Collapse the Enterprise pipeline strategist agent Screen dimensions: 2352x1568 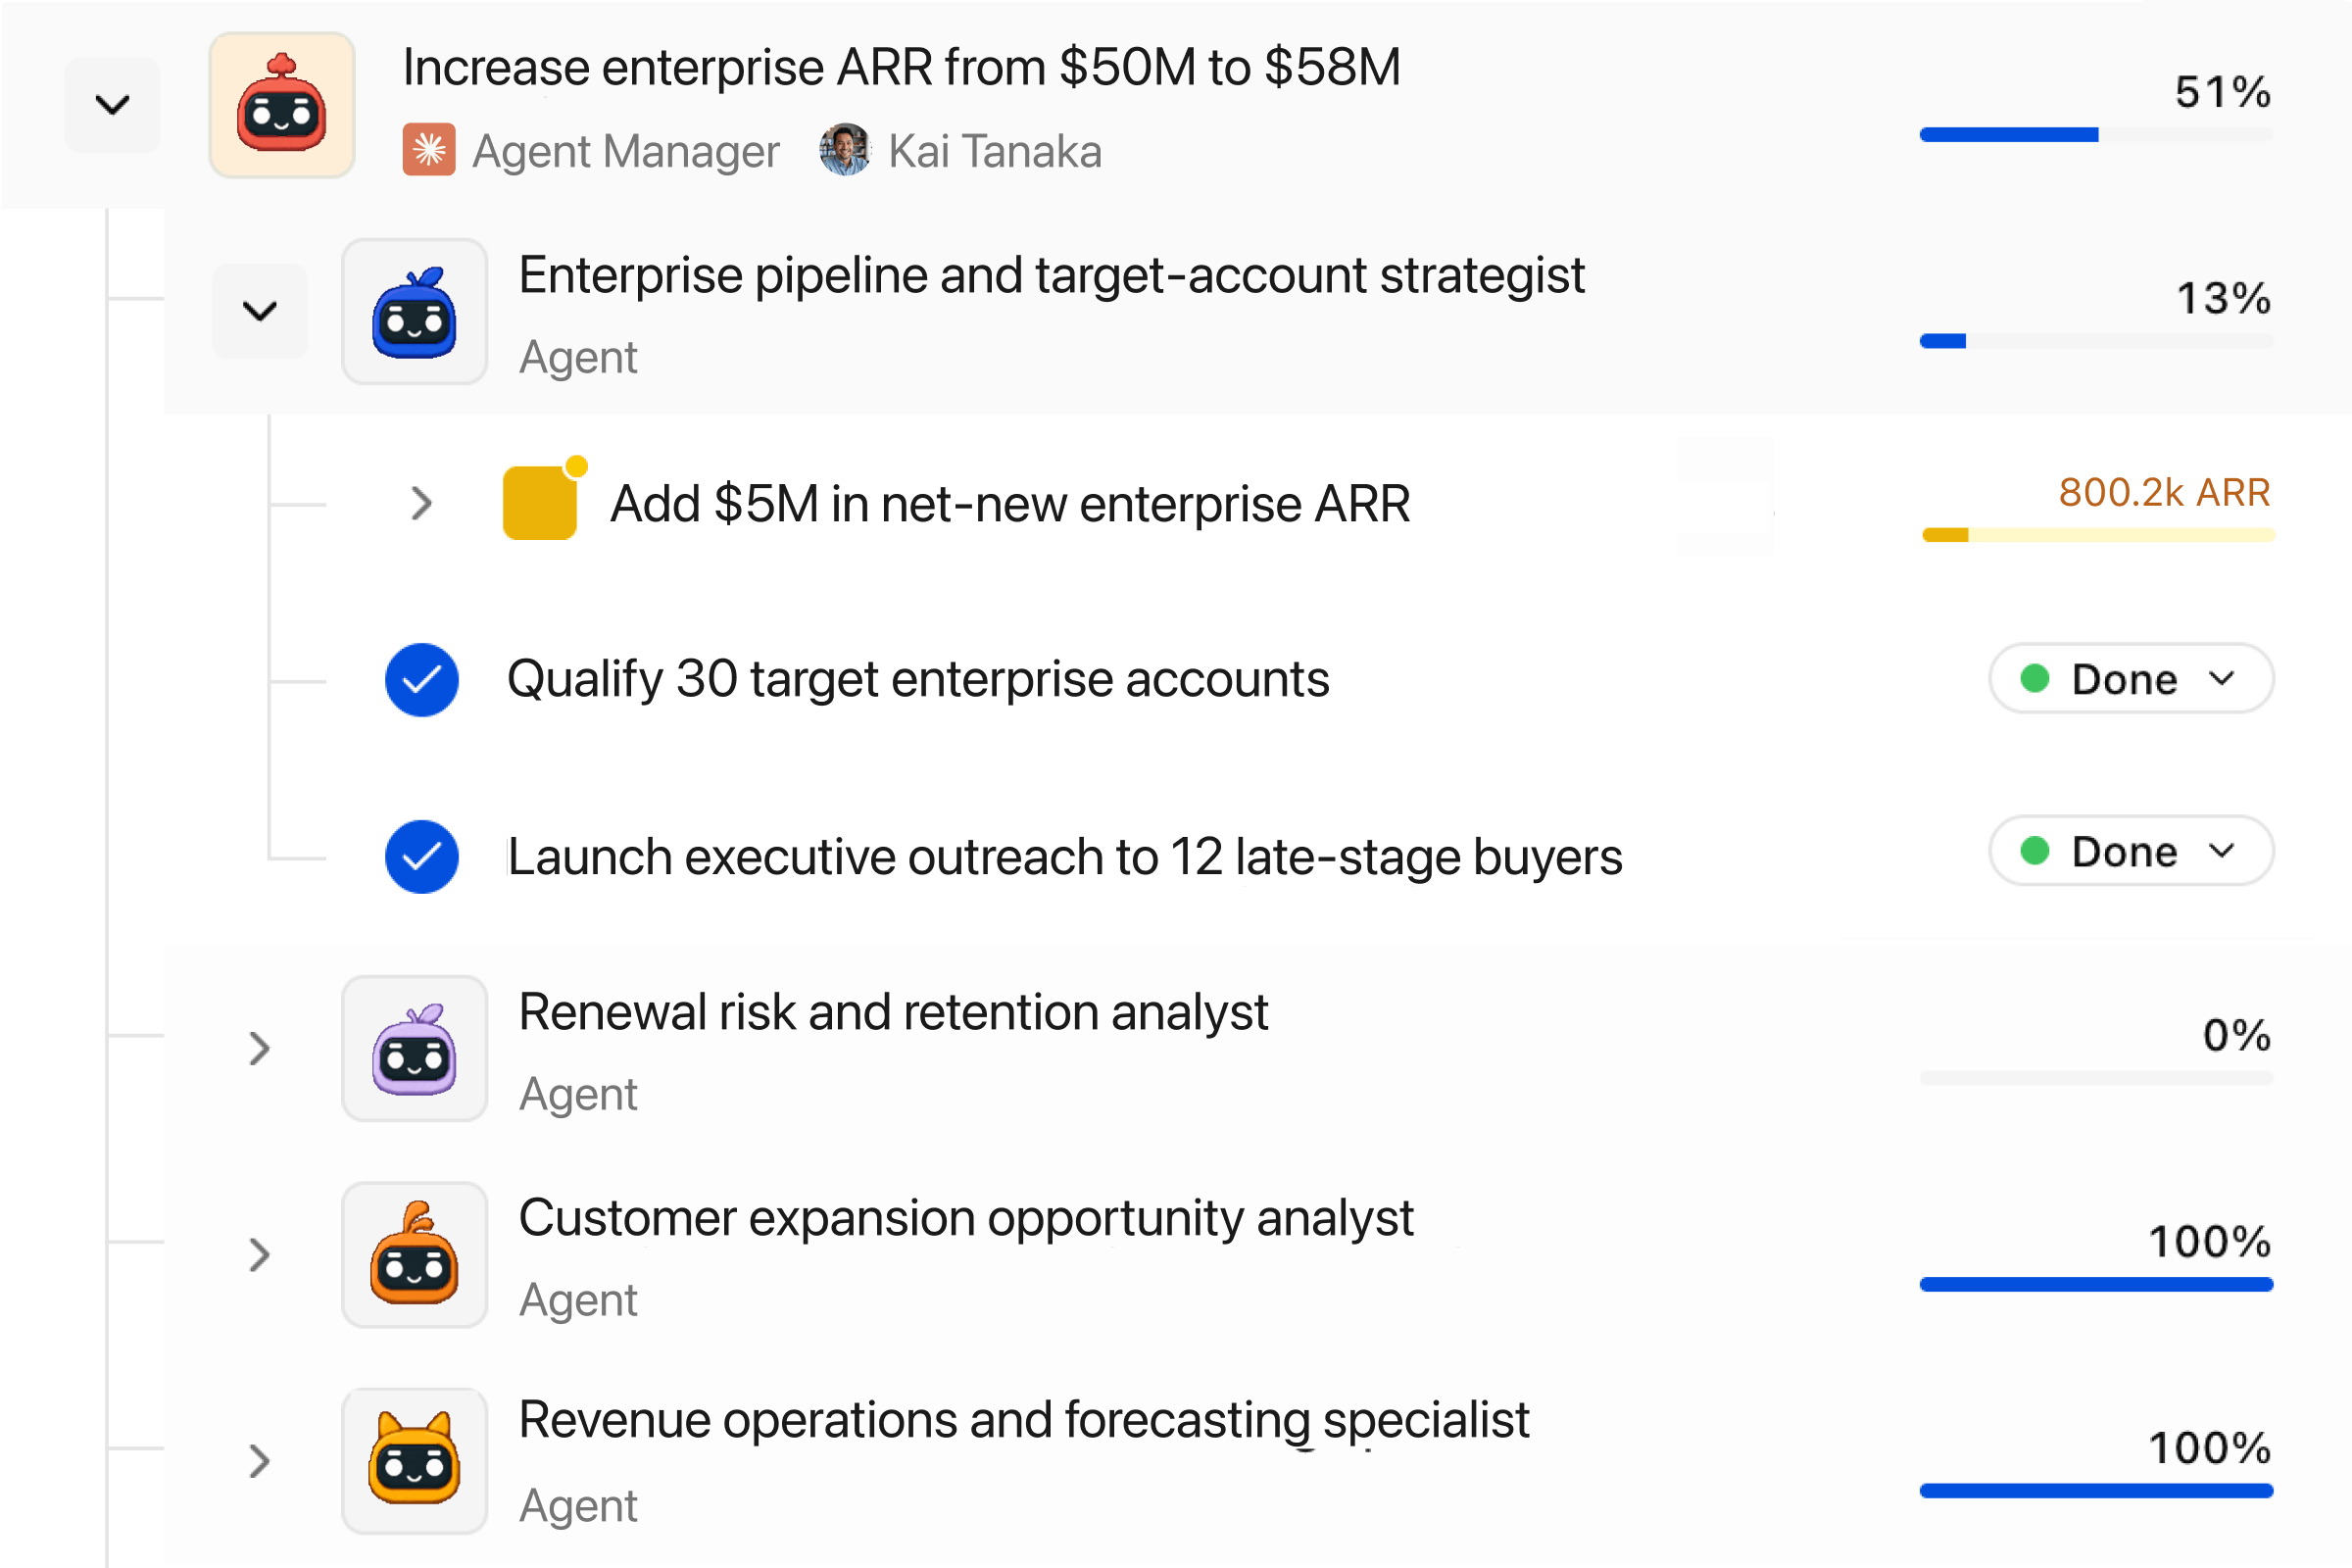260,311
